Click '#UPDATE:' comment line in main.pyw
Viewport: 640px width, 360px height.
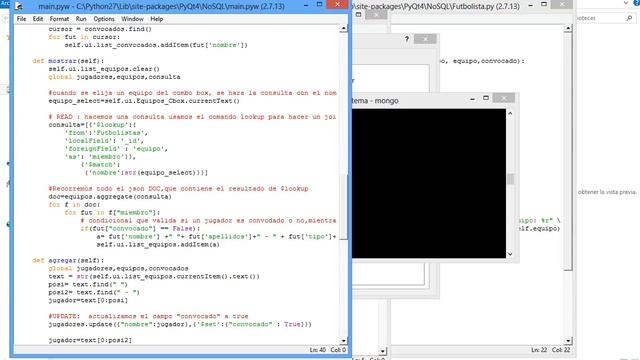(x=148, y=316)
